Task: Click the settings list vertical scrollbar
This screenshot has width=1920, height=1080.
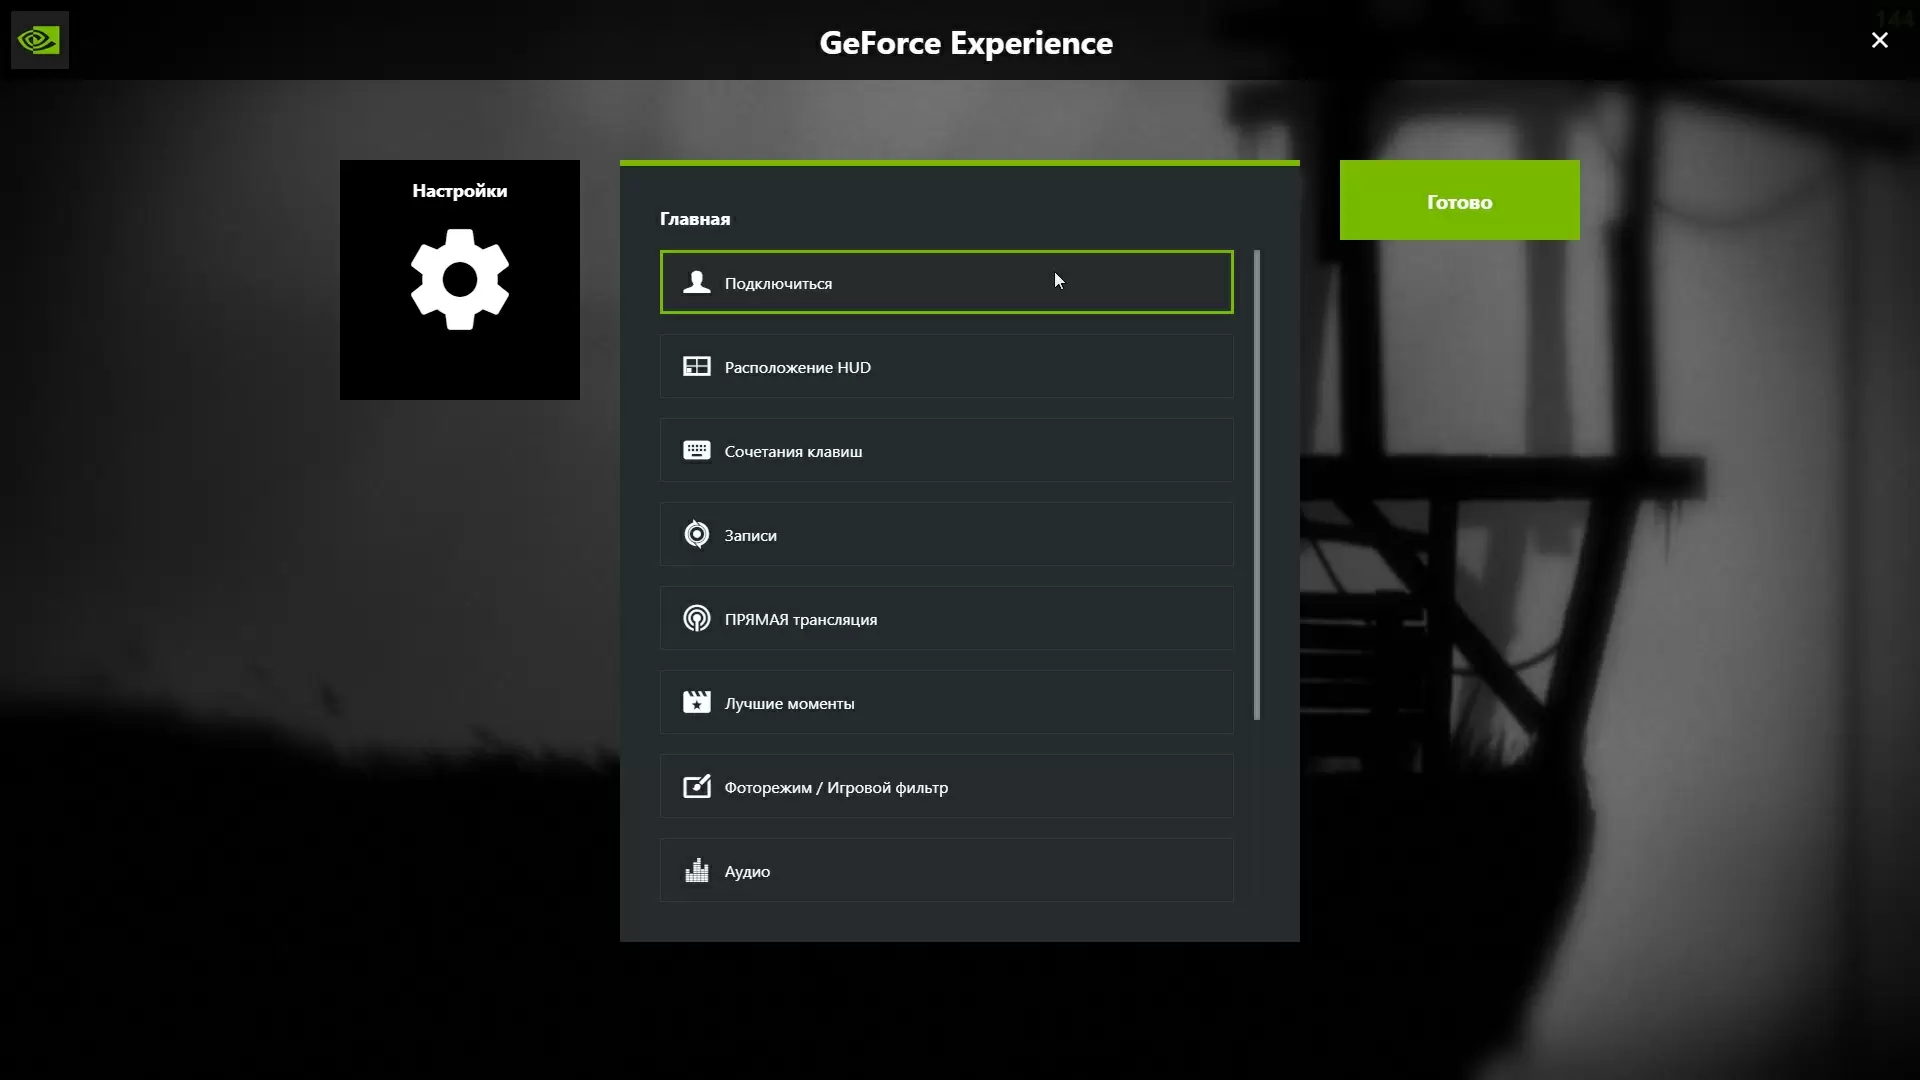Action: (x=1257, y=485)
